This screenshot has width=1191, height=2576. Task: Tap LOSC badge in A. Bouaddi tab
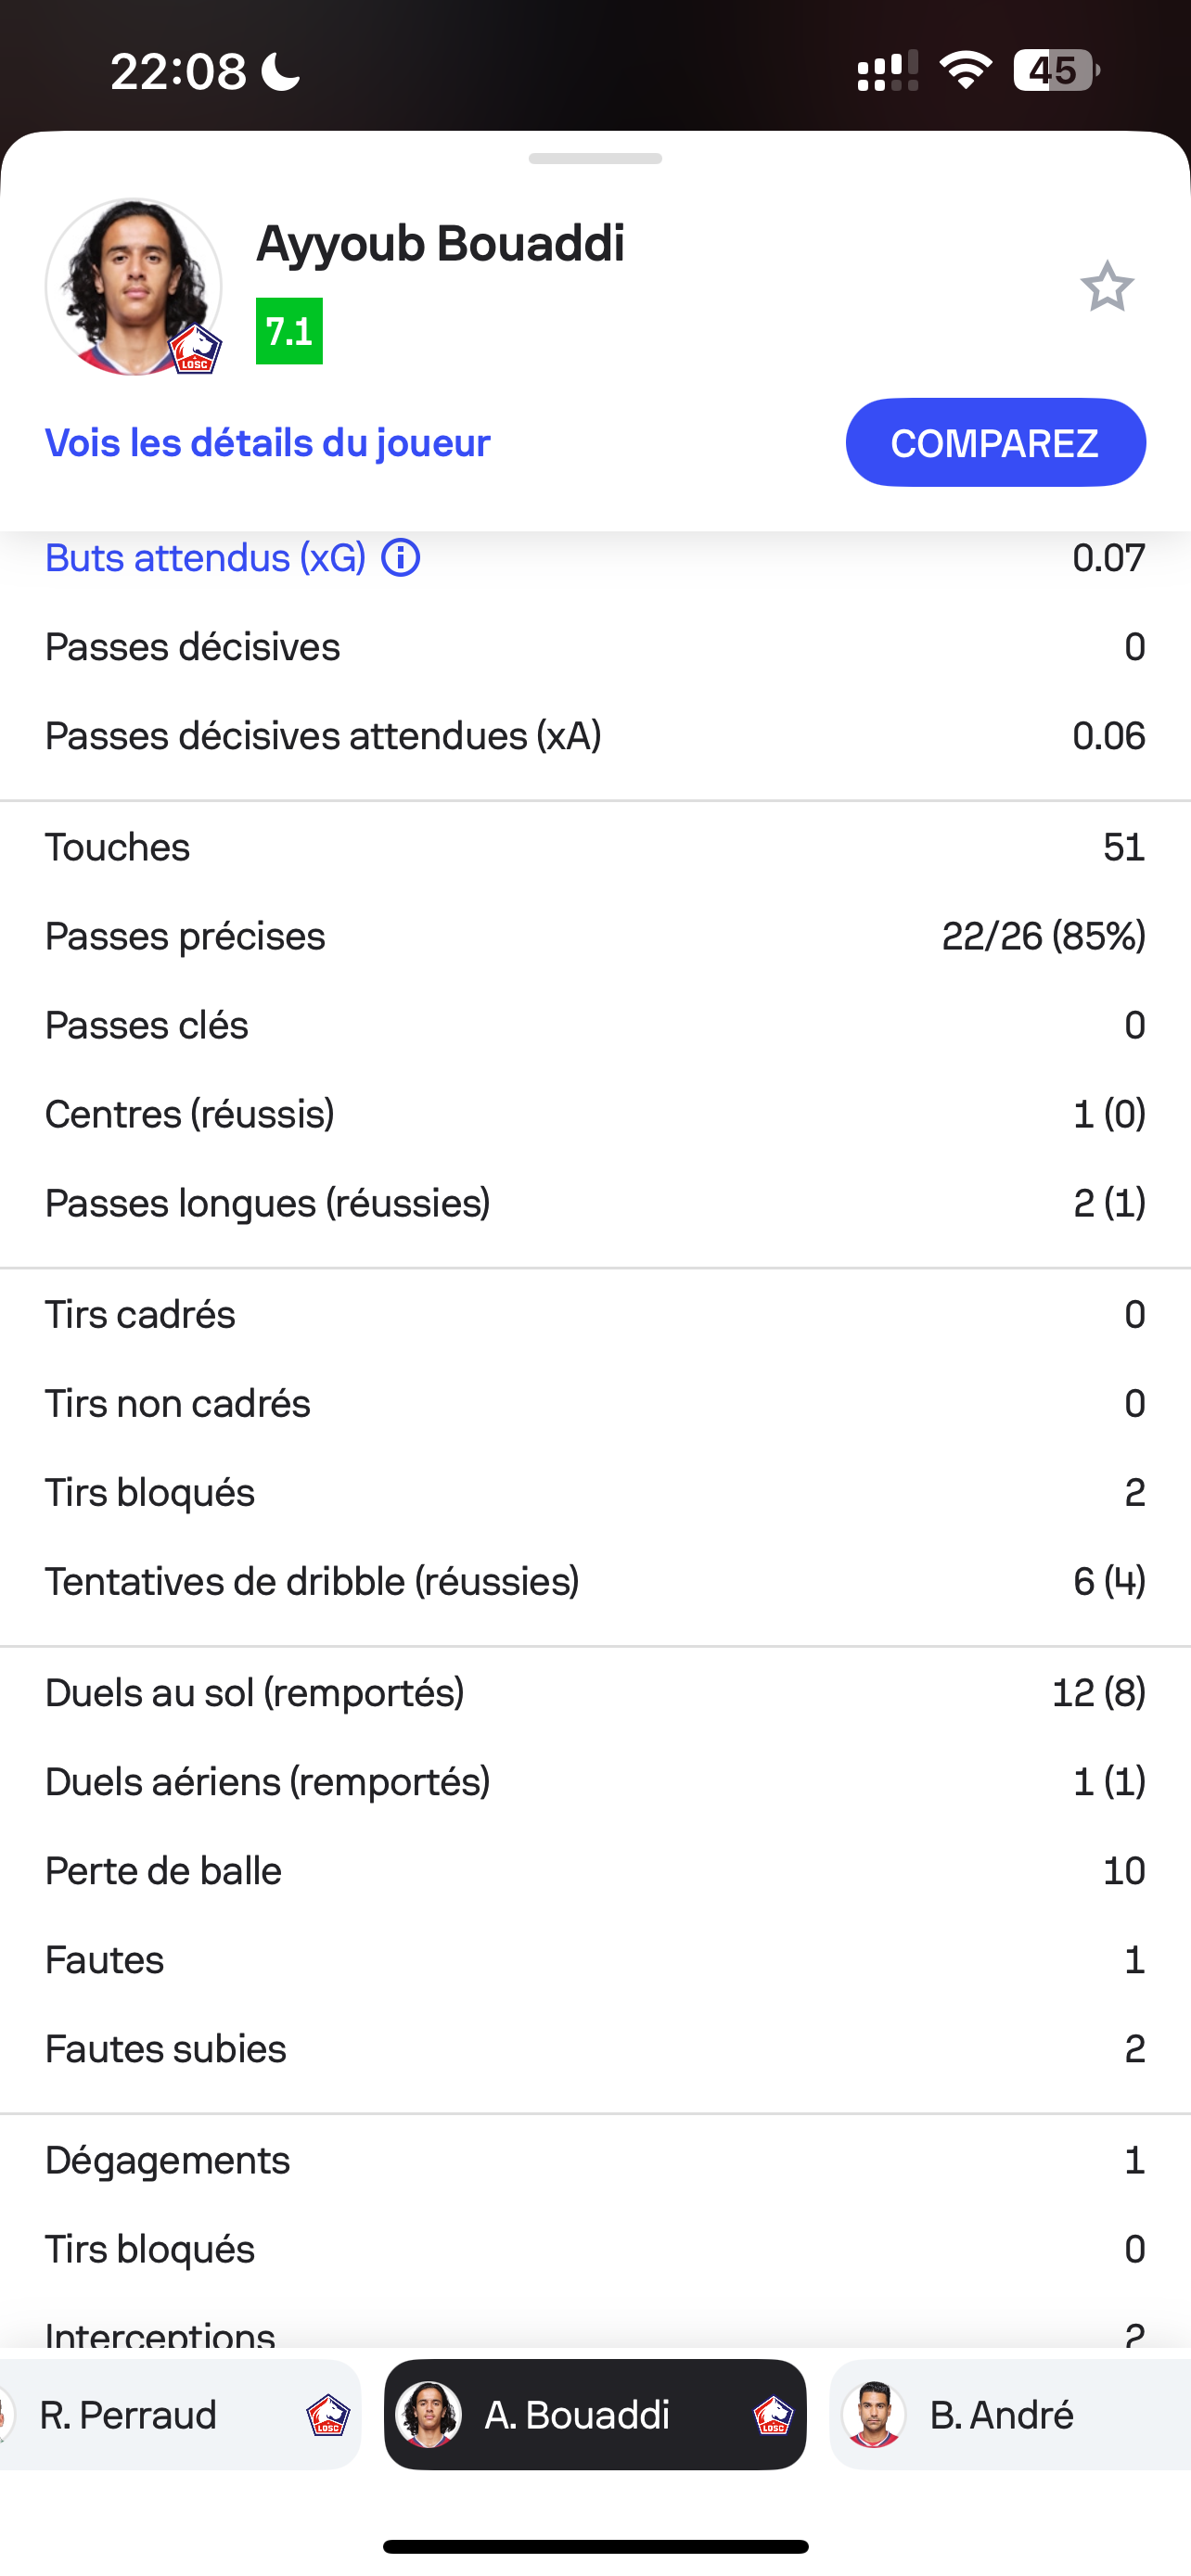[773, 2414]
